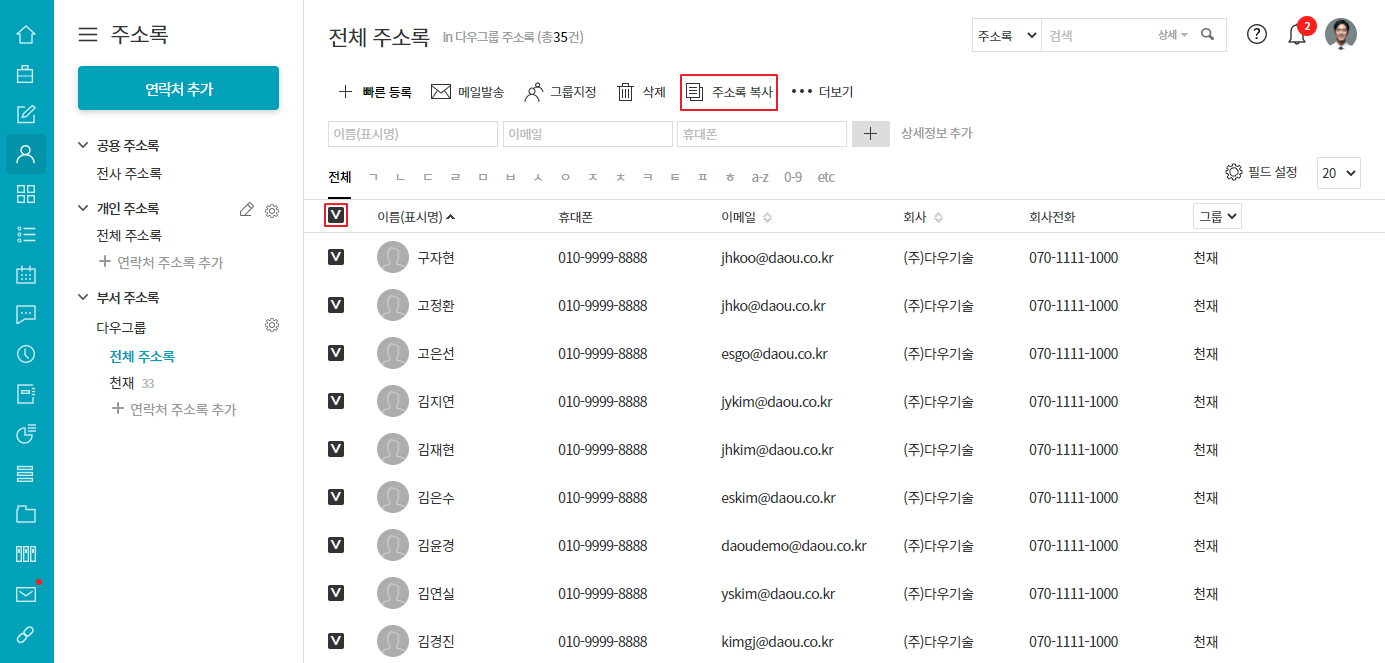The height and width of the screenshot is (663, 1385).
Task: Open the 20 rows-per-page dropdown
Action: click(x=1339, y=173)
